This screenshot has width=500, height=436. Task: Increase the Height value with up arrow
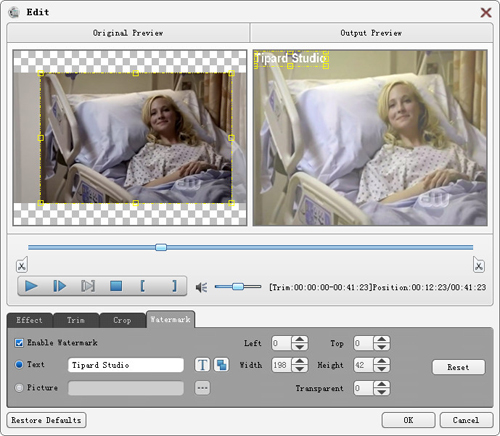tap(381, 361)
